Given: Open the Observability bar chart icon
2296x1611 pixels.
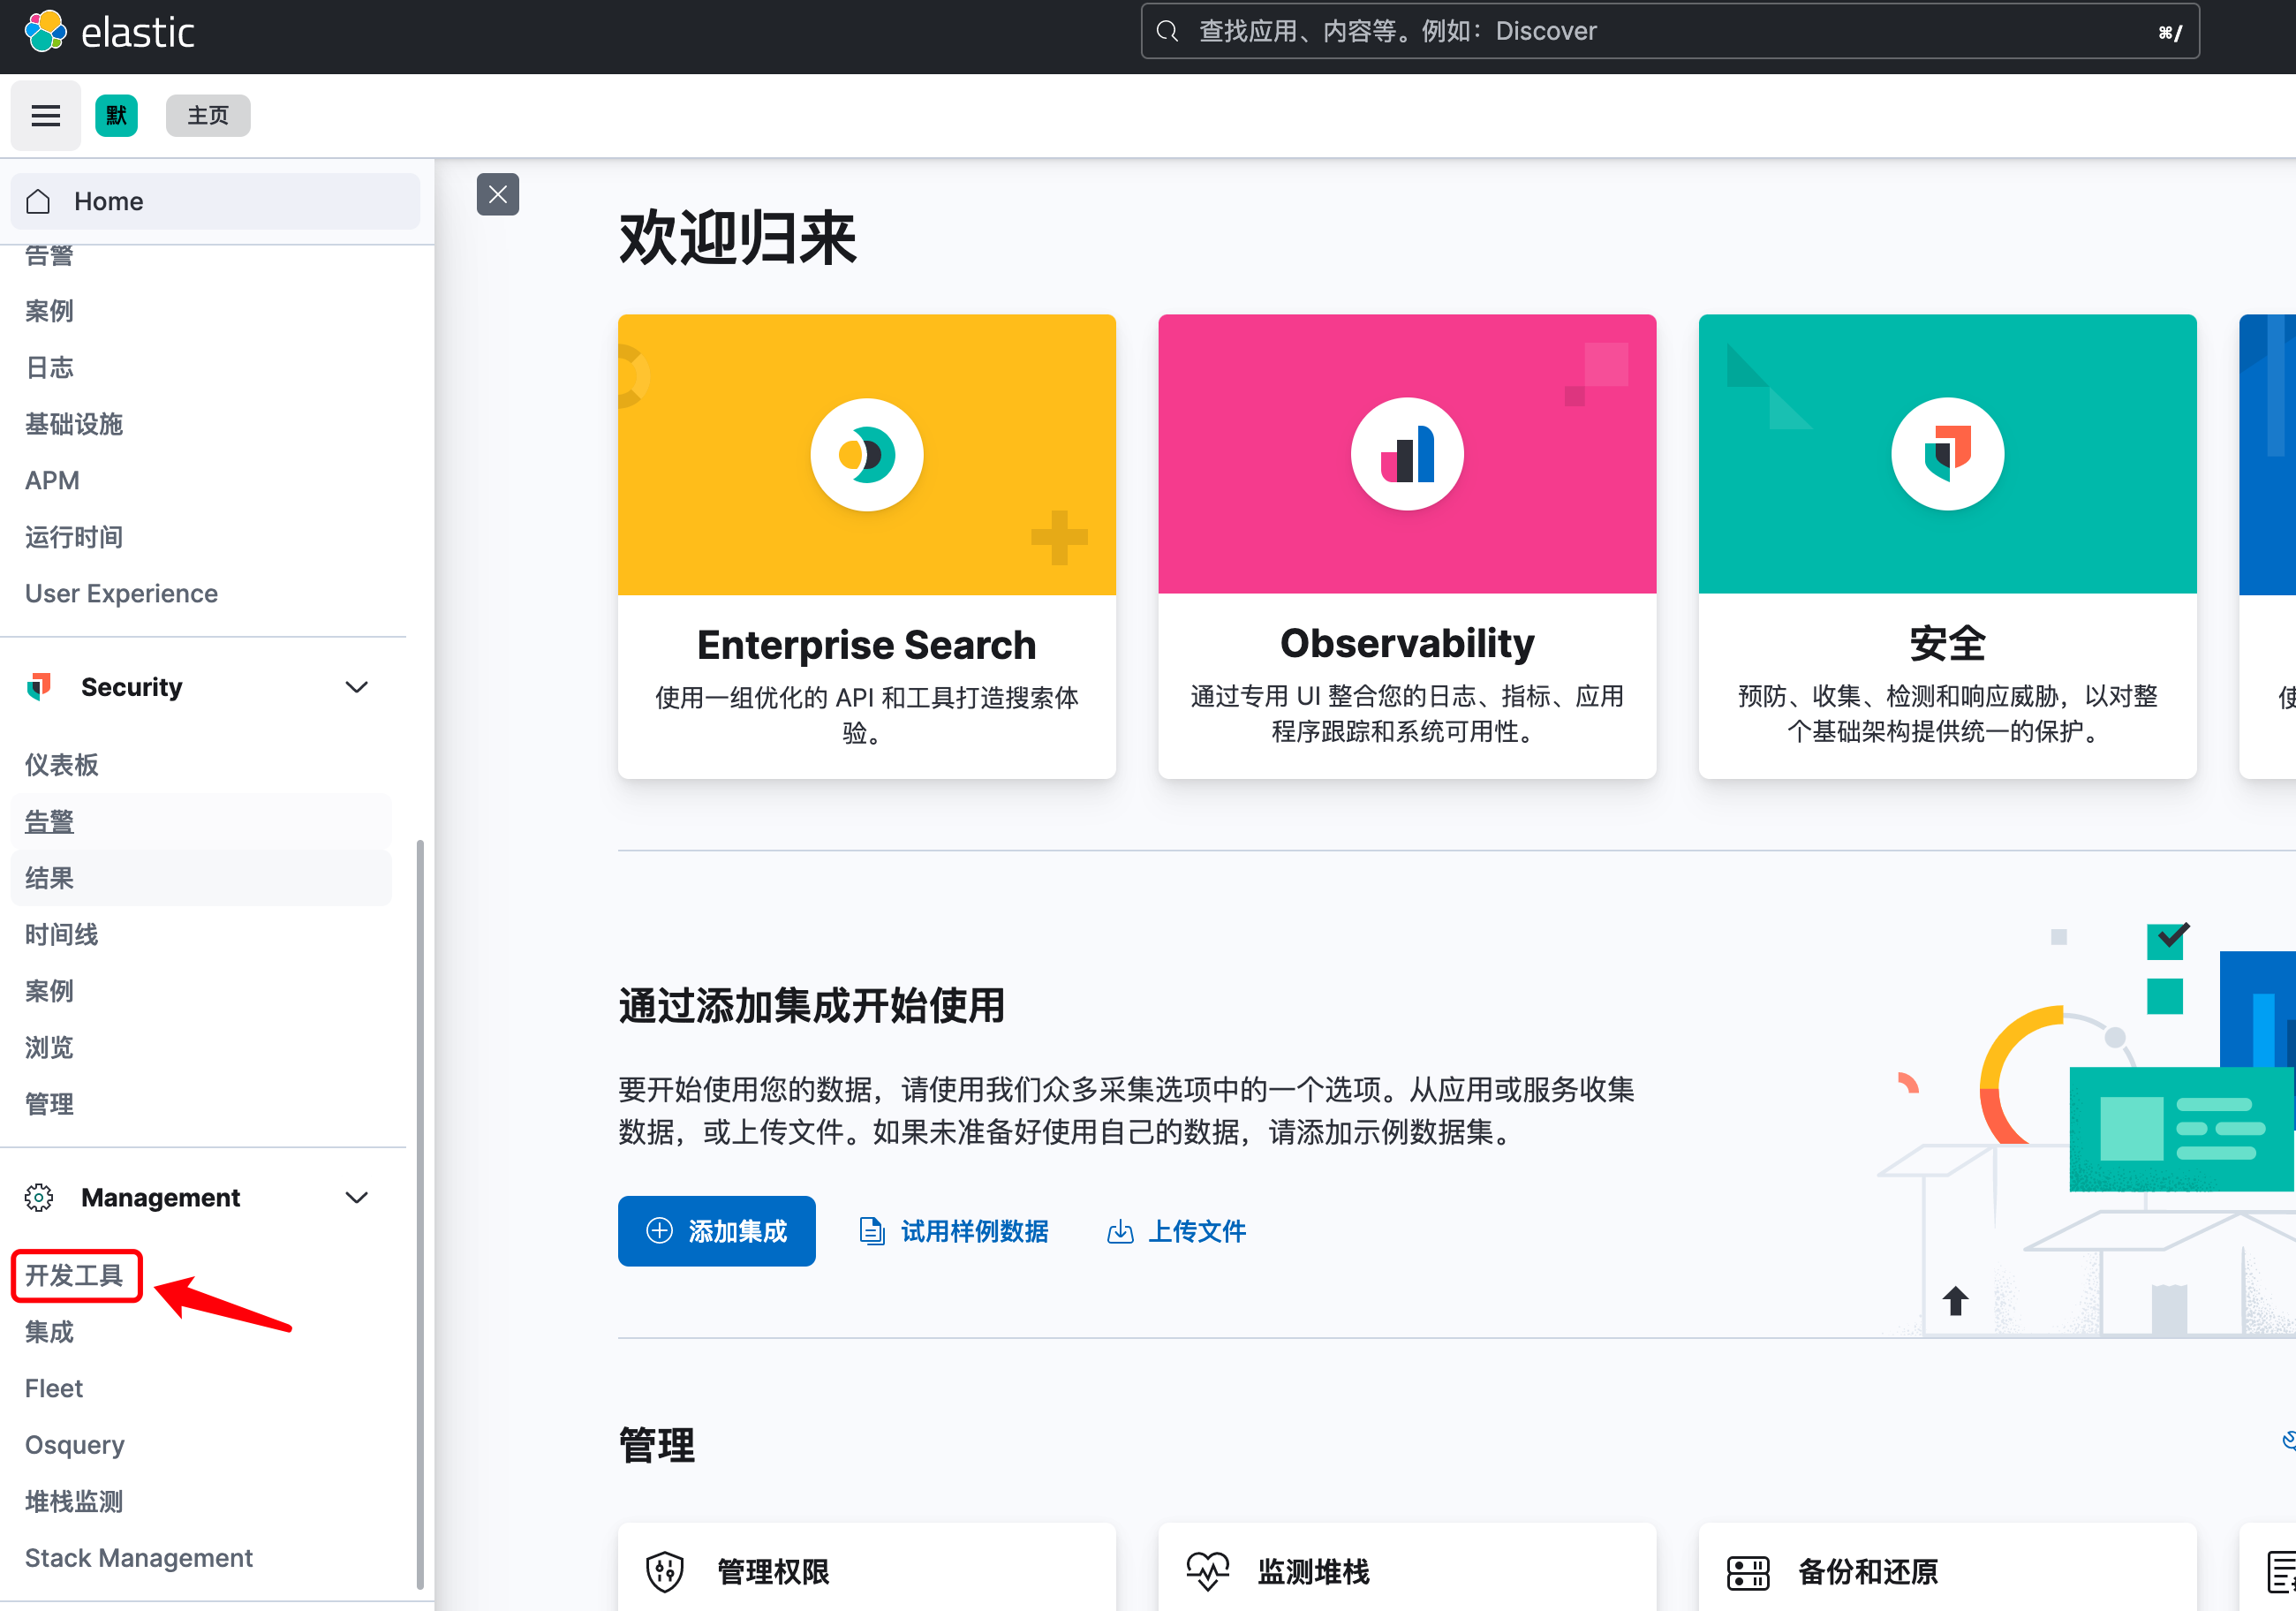Looking at the screenshot, I should click(x=1407, y=454).
